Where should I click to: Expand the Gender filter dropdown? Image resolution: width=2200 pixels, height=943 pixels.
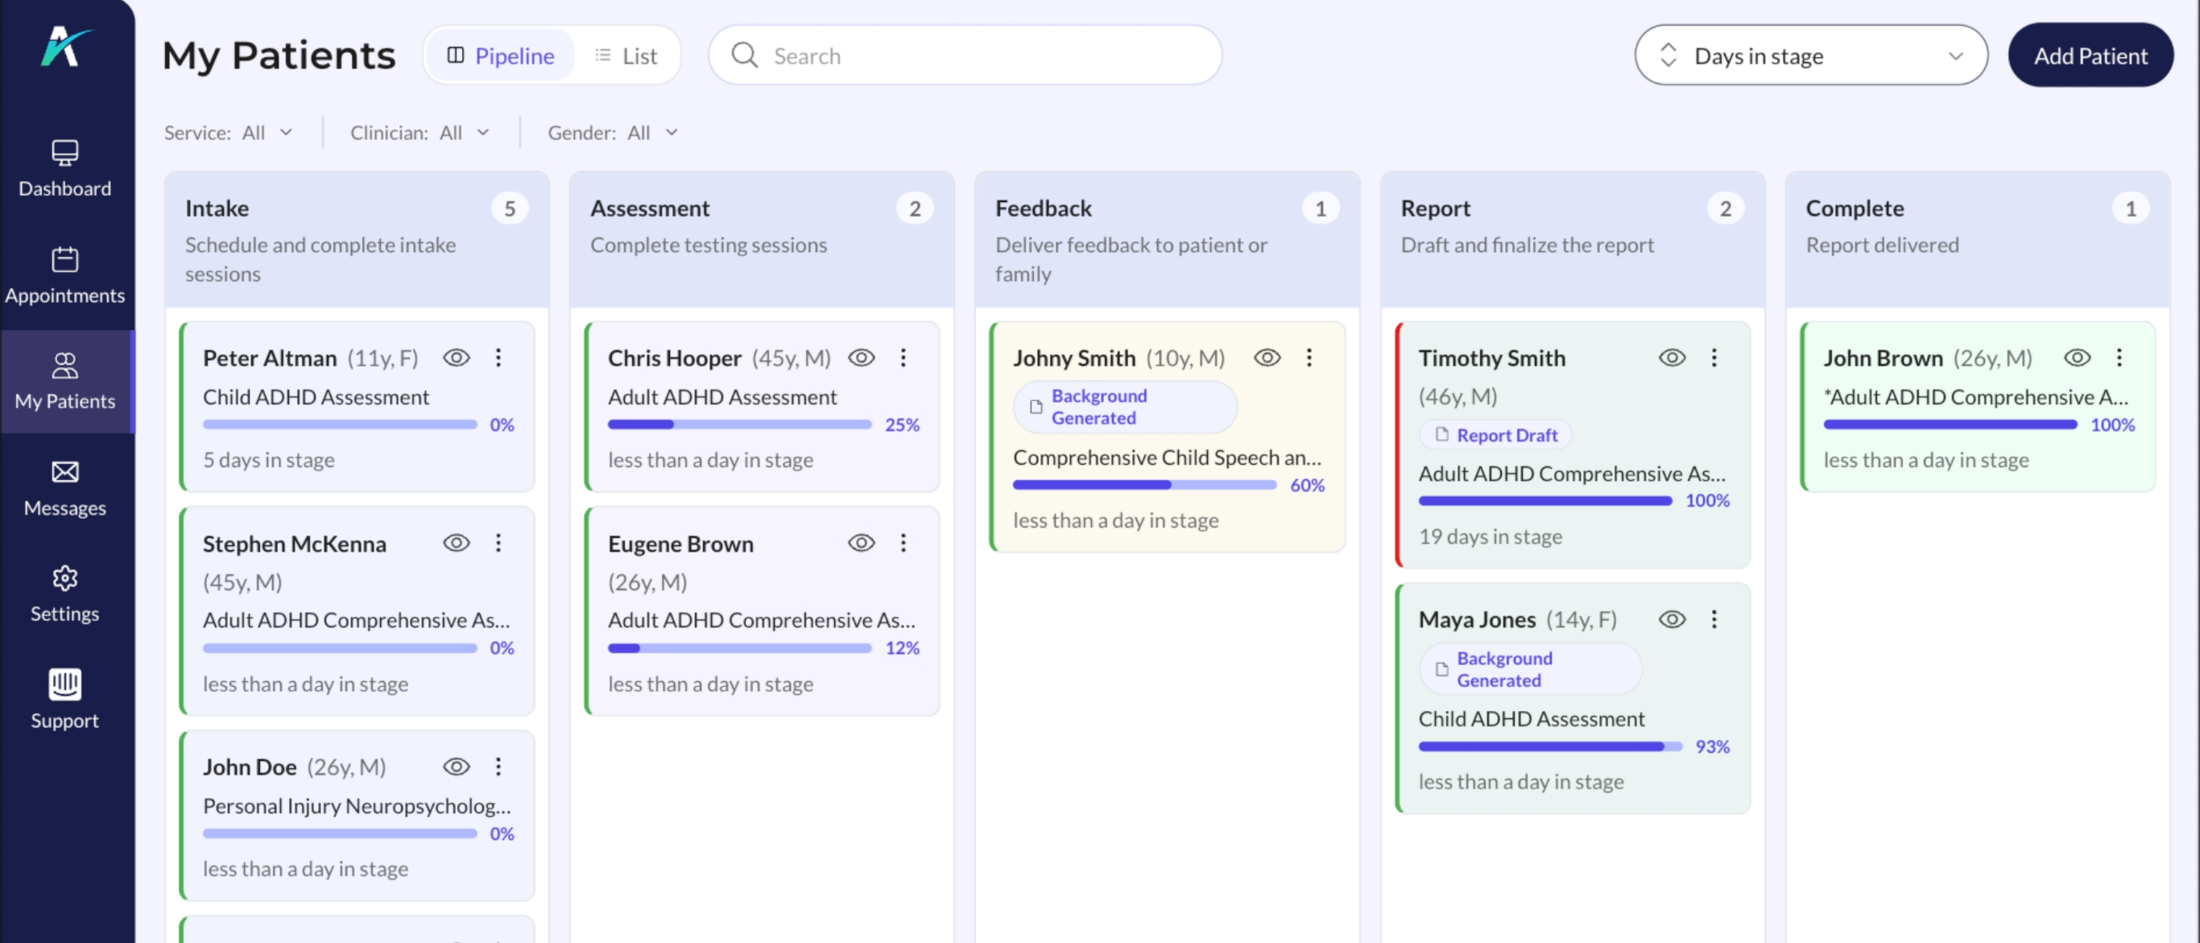[x=613, y=133]
